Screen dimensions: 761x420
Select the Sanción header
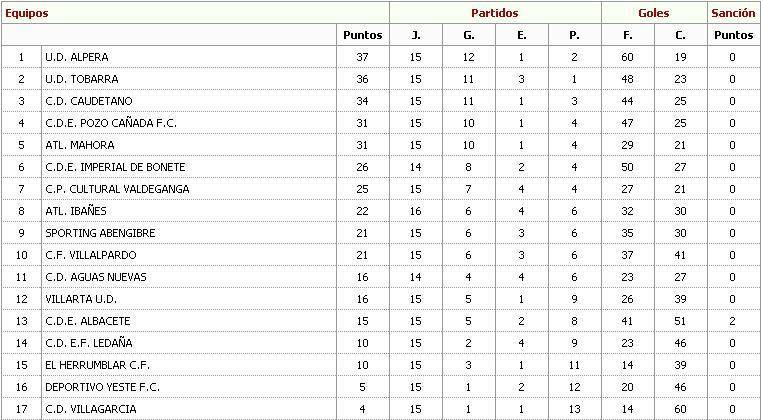[x=733, y=13]
